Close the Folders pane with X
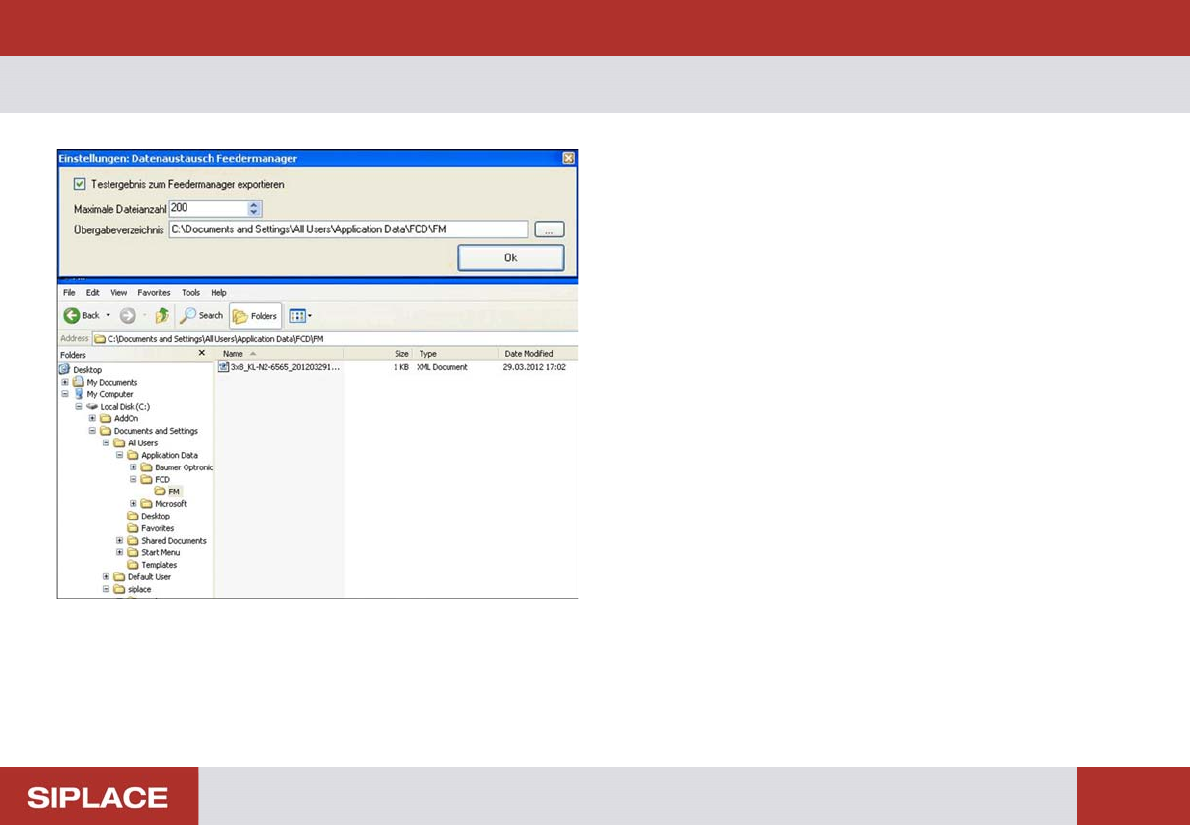The height and width of the screenshot is (825, 1190). (x=202, y=354)
